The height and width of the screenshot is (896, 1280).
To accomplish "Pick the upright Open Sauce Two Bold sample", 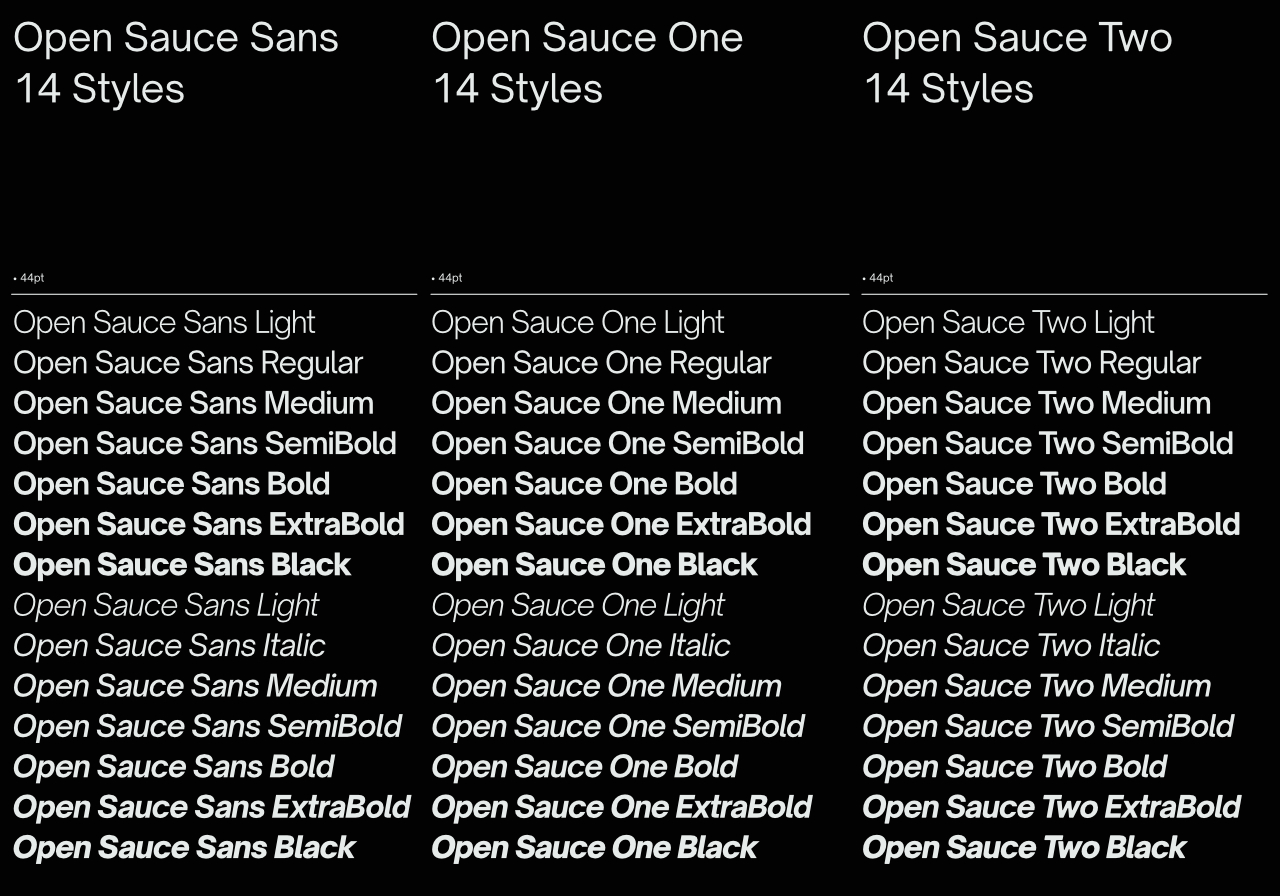I will 1014,484.
